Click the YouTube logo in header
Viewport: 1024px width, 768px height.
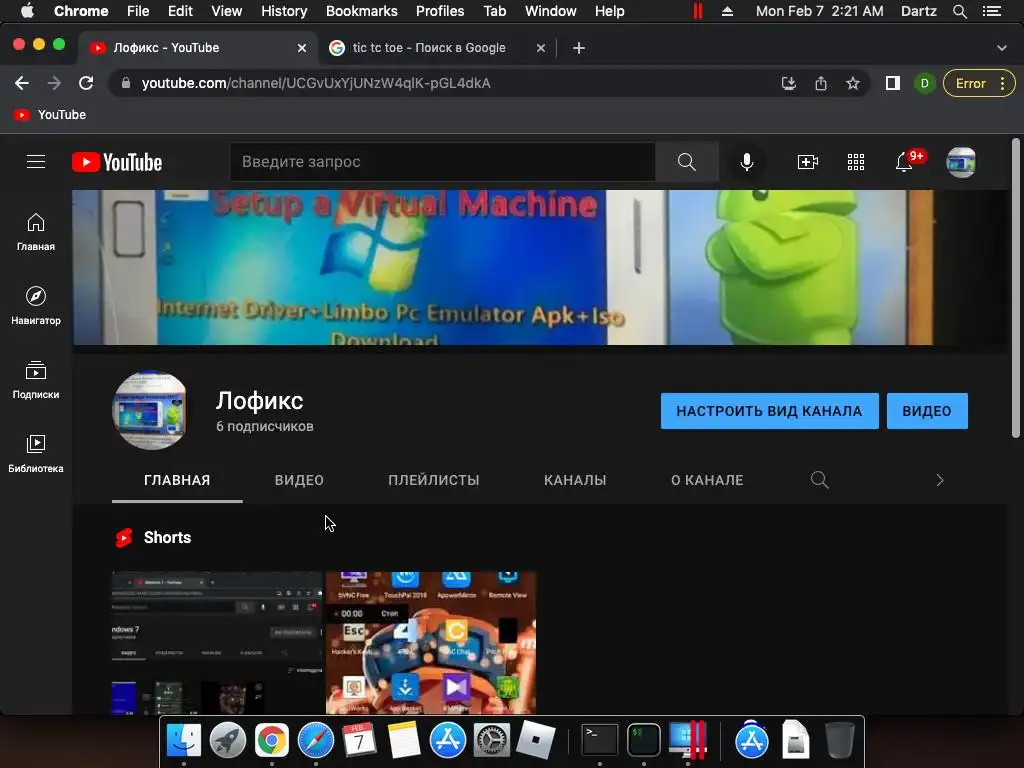[117, 162]
